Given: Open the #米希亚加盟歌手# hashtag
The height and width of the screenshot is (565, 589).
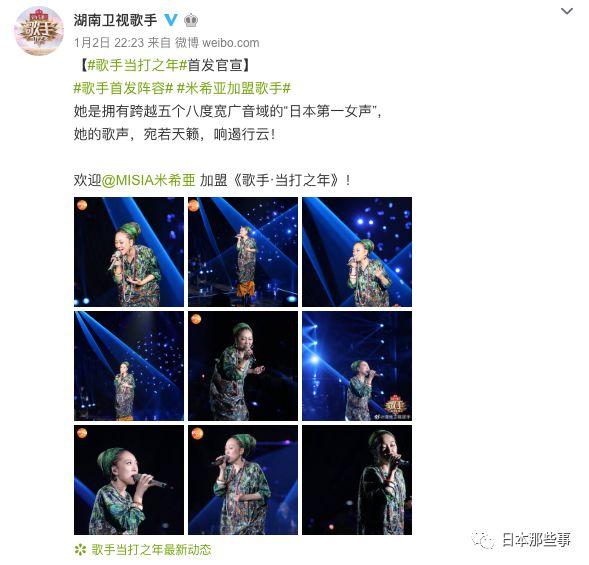Looking at the screenshot, I should (x=234, y=88).
